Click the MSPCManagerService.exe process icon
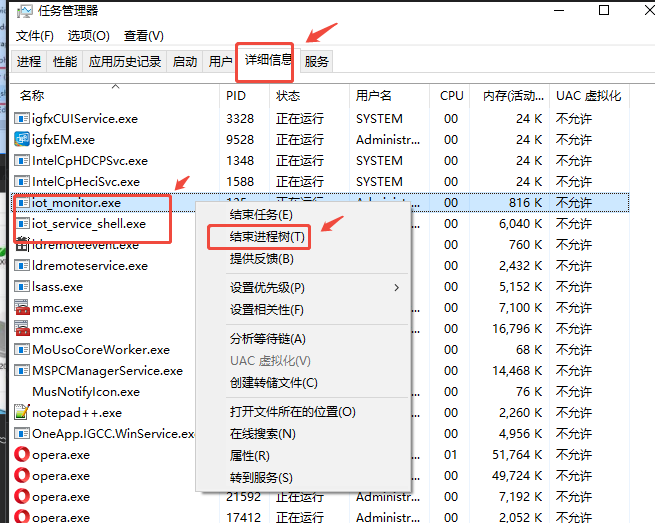 pos(22,371)
